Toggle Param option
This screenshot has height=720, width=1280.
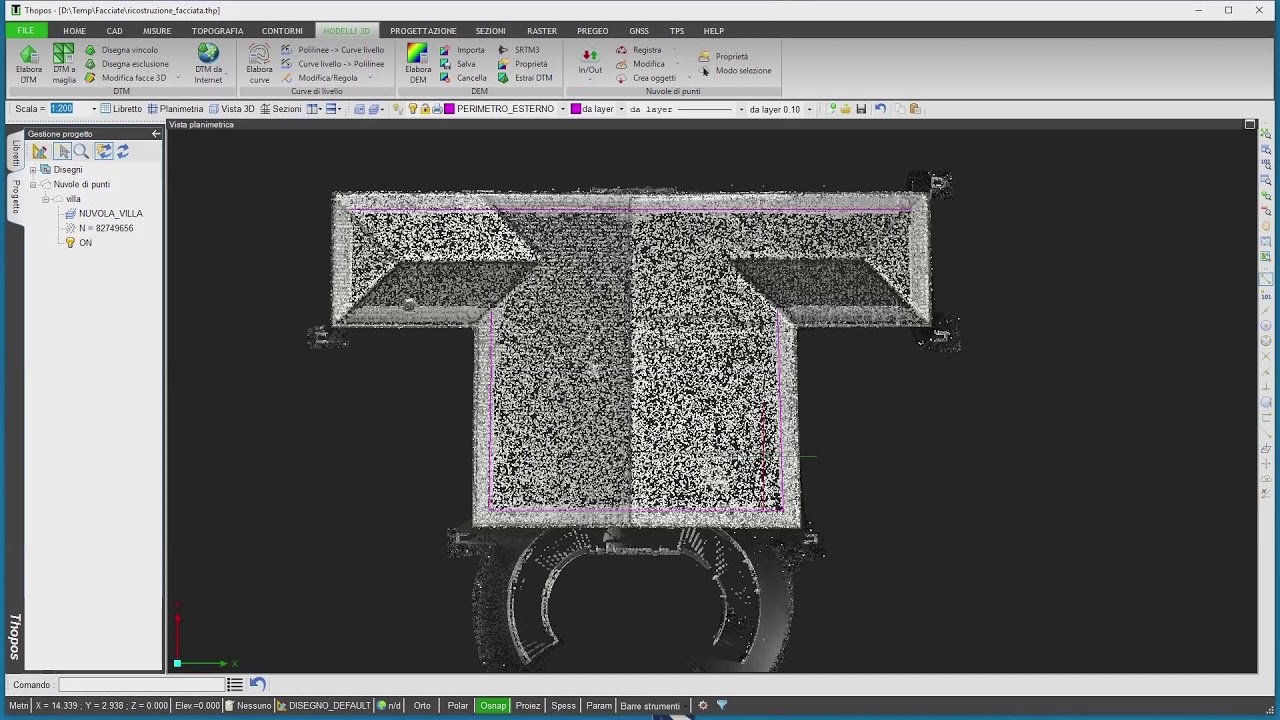pos(599,706)
